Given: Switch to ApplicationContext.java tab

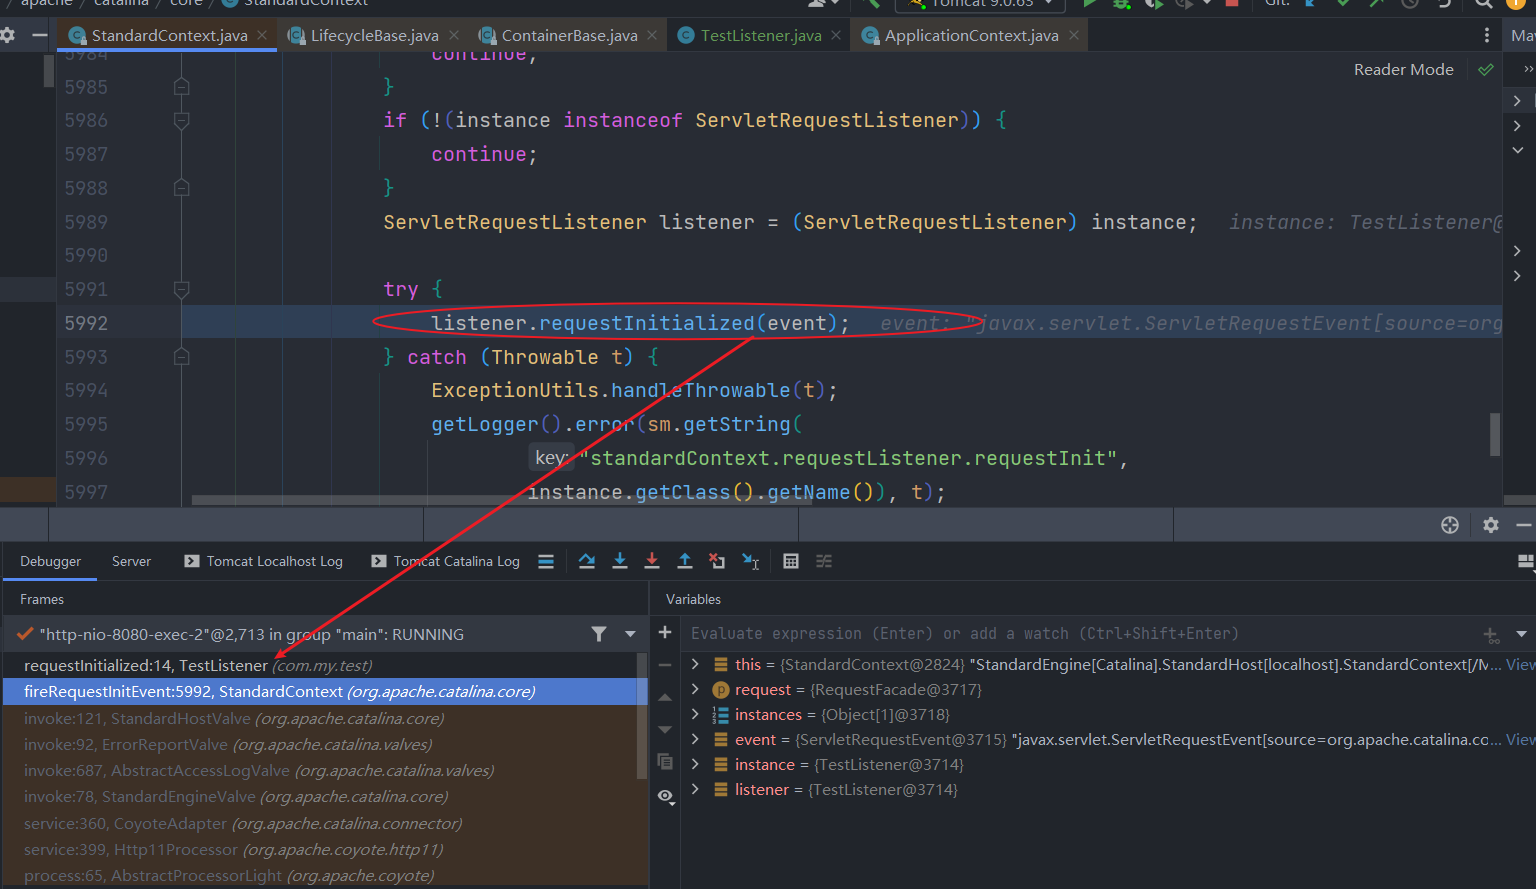Looking at the screenshot, I should [x=971, y=35].
